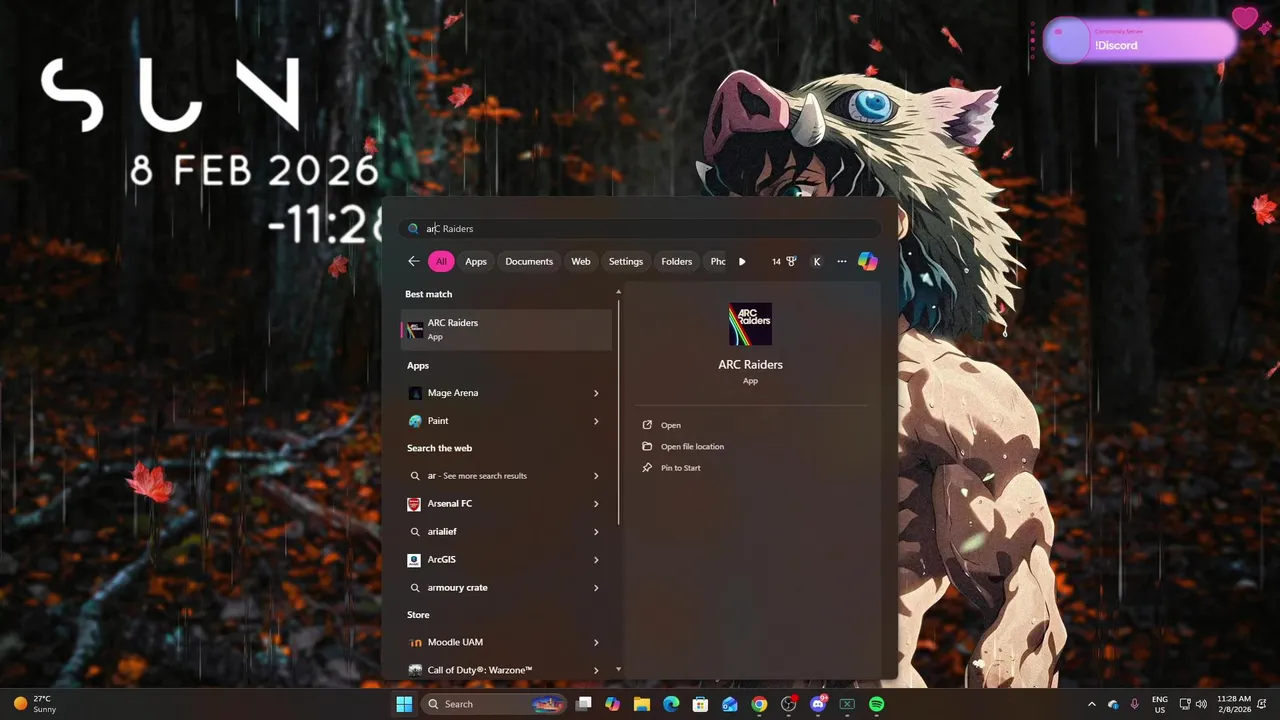Click taskbar Search box

click(x=493, y=704)
